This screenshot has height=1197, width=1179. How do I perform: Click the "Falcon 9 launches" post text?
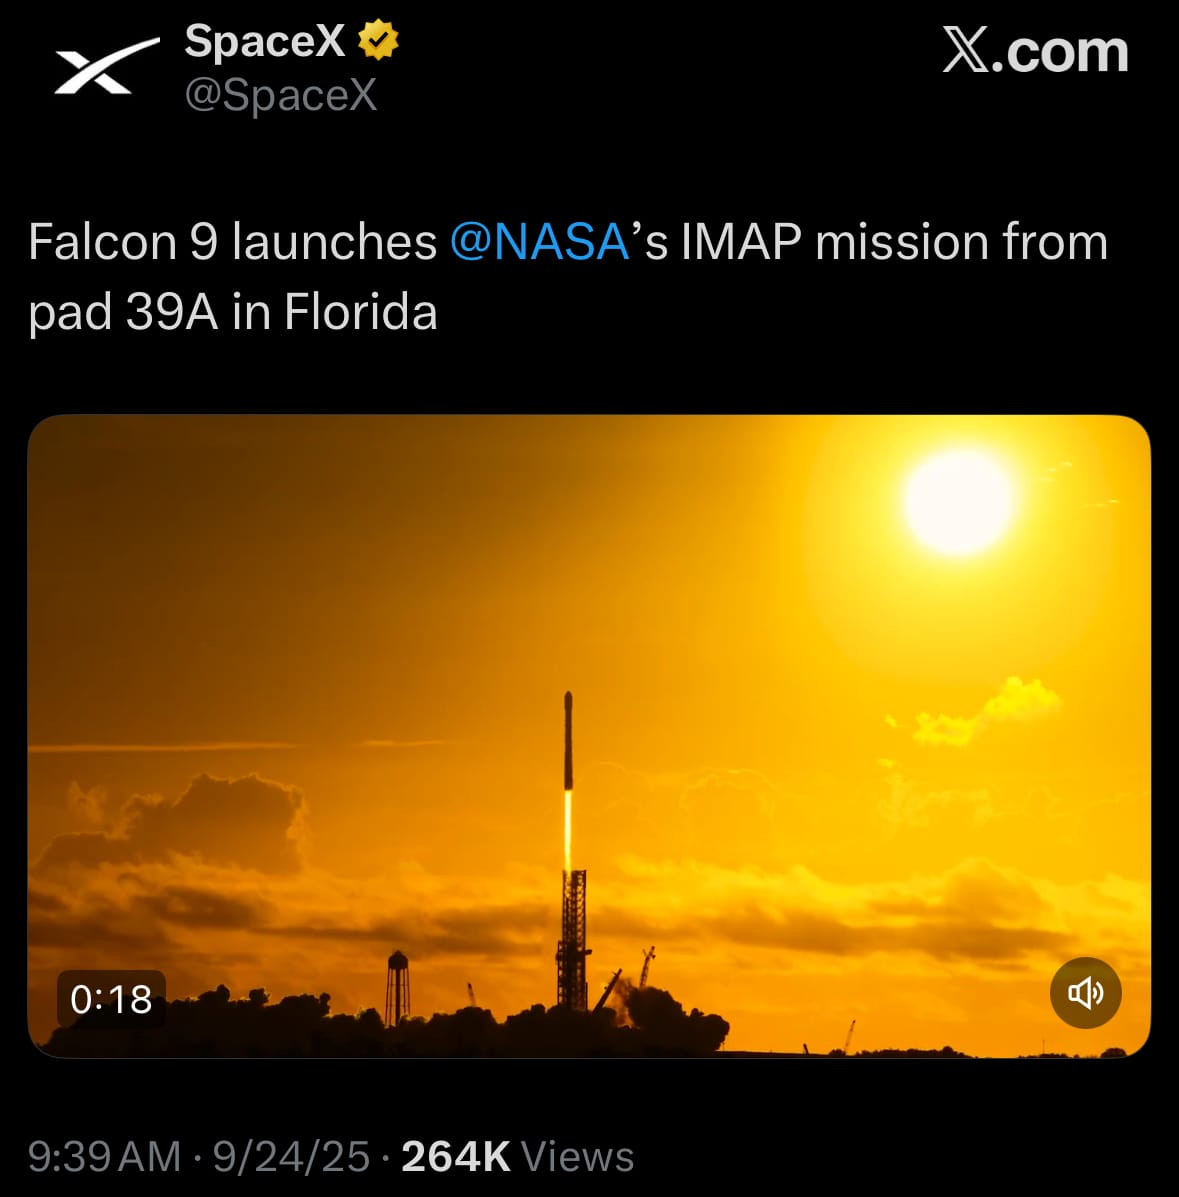pyautogui.click(x=232, y=243)
